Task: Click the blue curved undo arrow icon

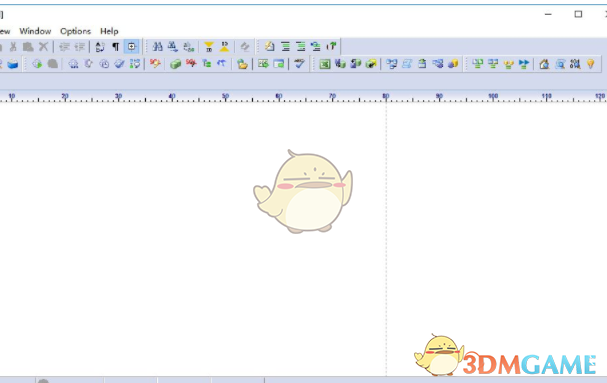Action: 221,63
